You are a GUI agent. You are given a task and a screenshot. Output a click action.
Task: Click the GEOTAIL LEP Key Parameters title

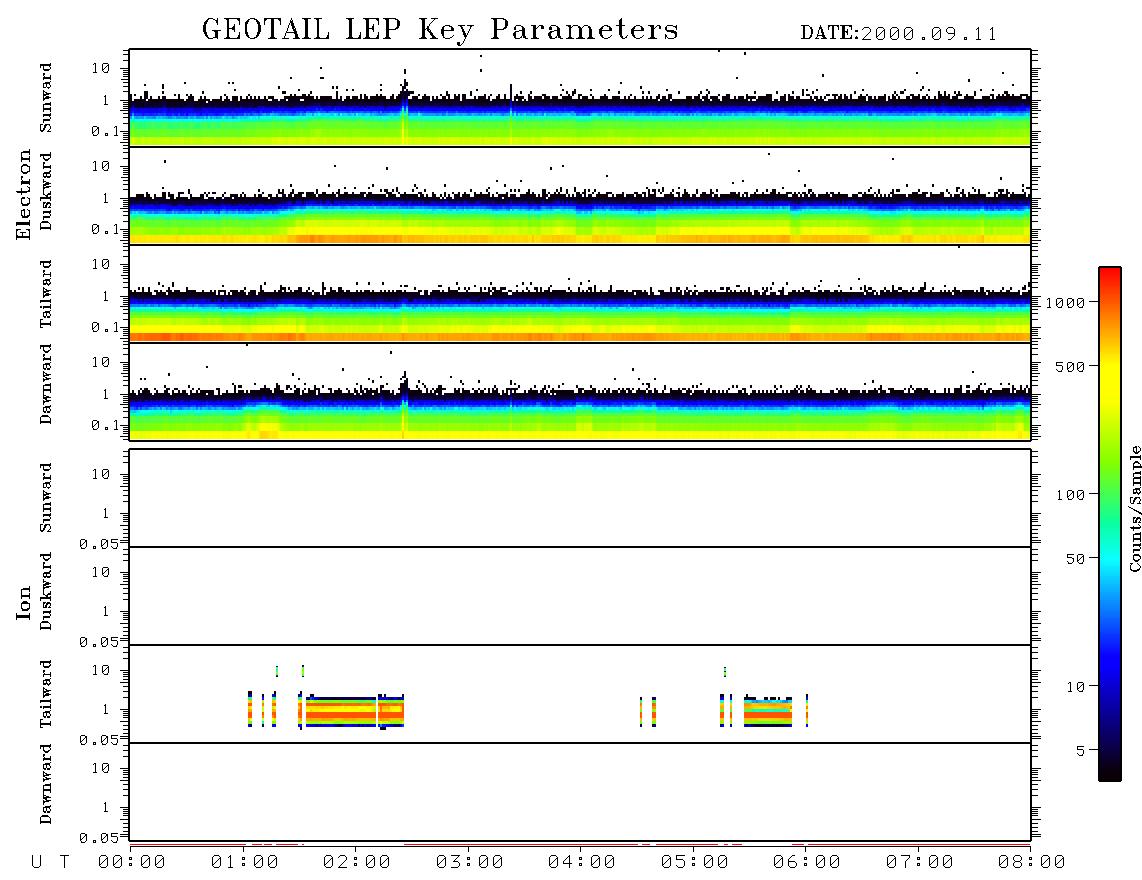[x=440, y=30]
